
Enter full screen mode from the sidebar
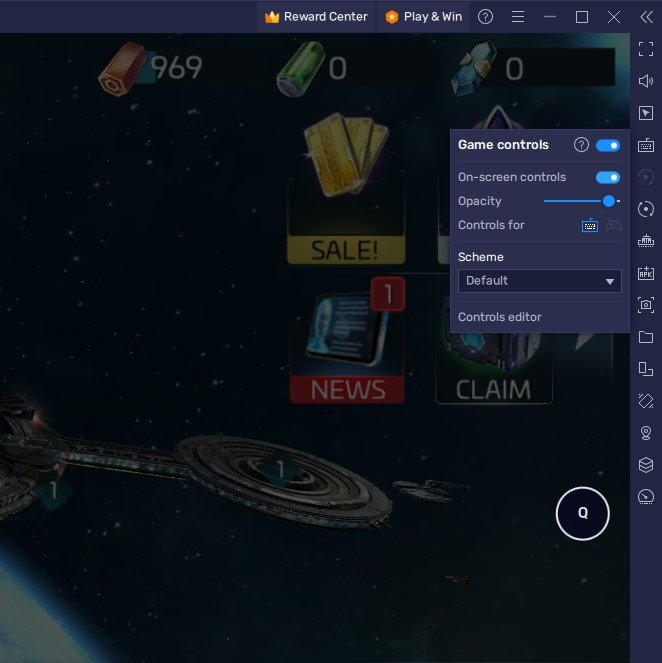coord(646,49)
